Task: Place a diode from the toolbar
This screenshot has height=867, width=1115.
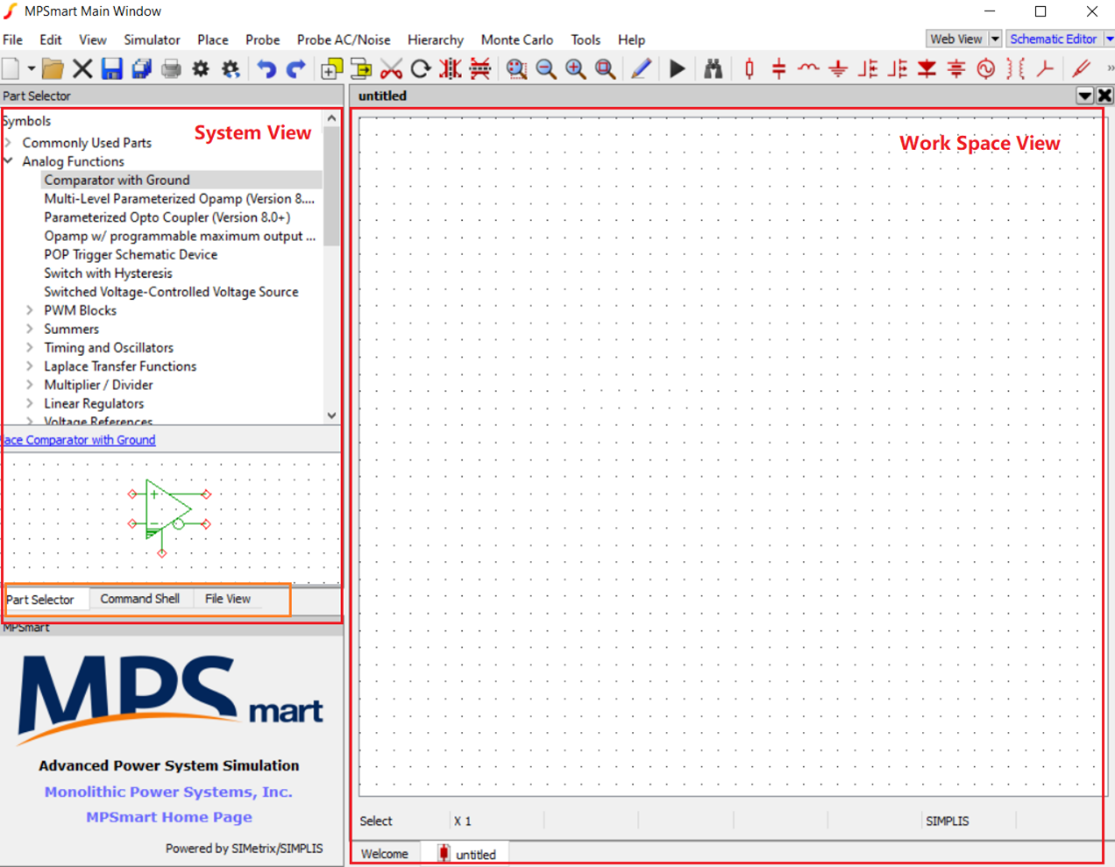Action: coord(927,69)
